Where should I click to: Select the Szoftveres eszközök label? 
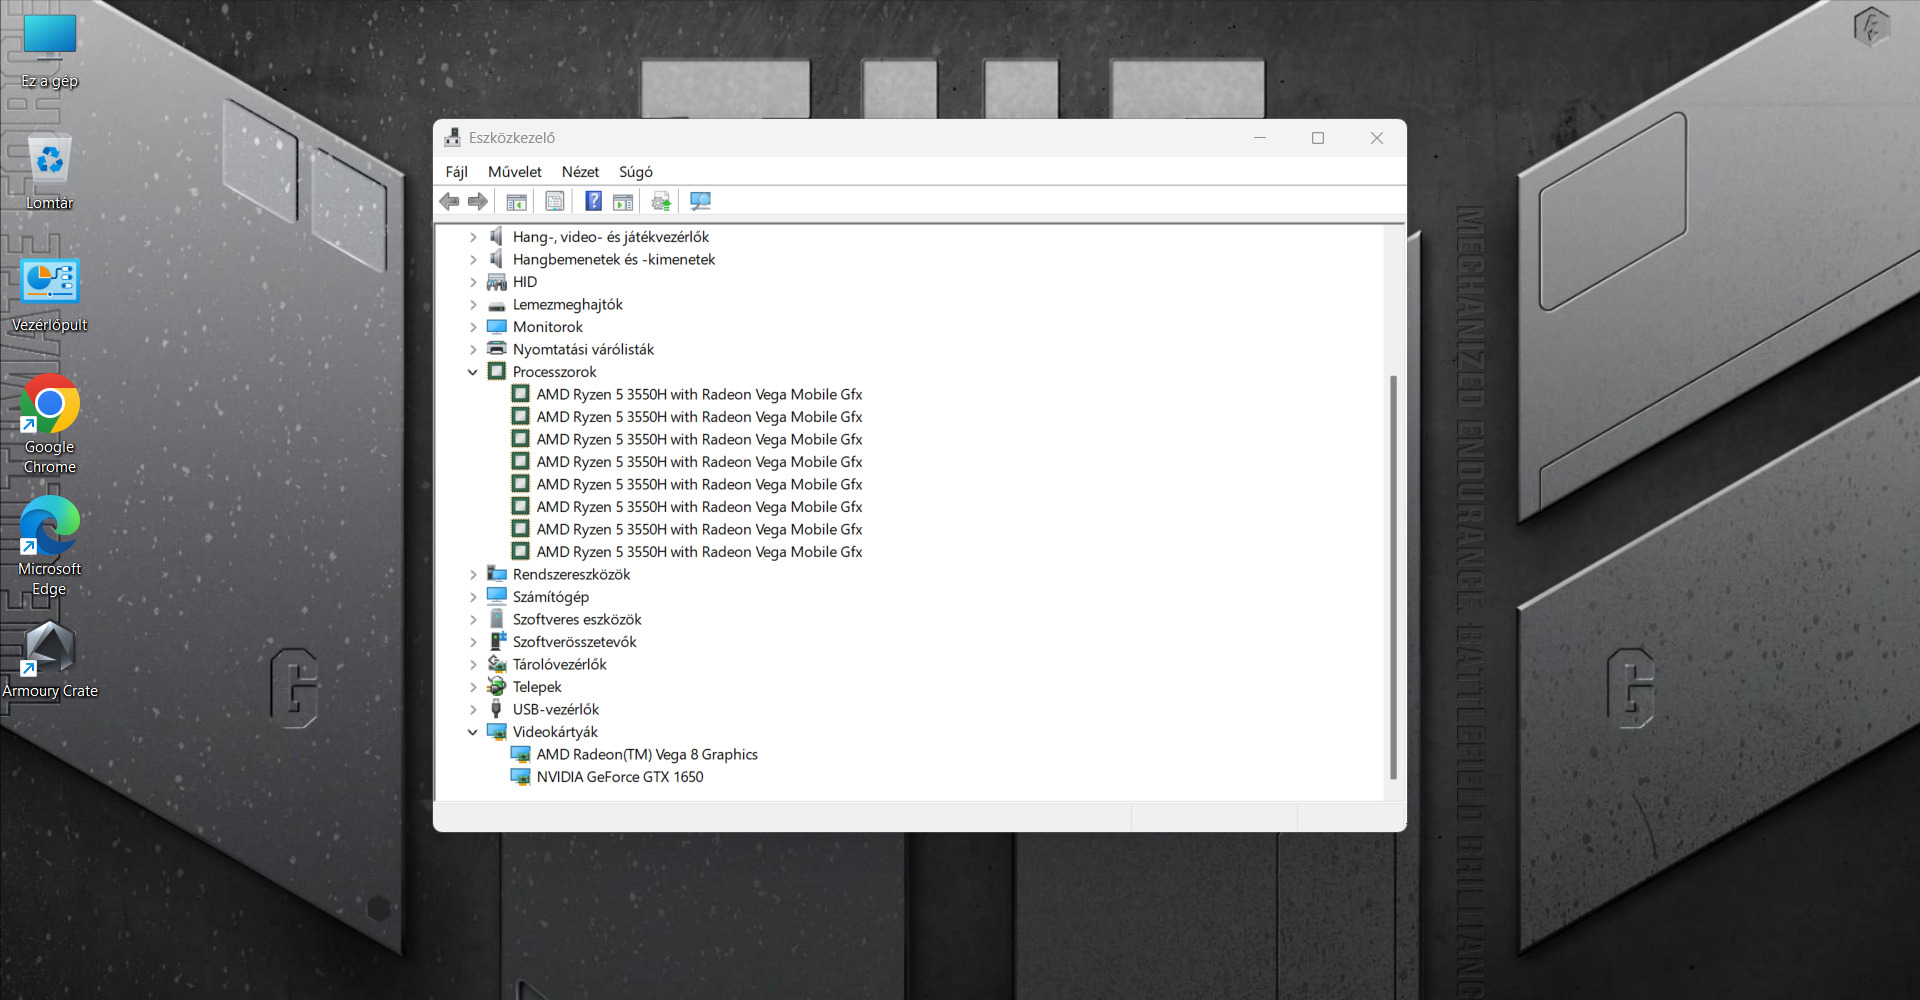pyautogui.click(x=577, y=619)
